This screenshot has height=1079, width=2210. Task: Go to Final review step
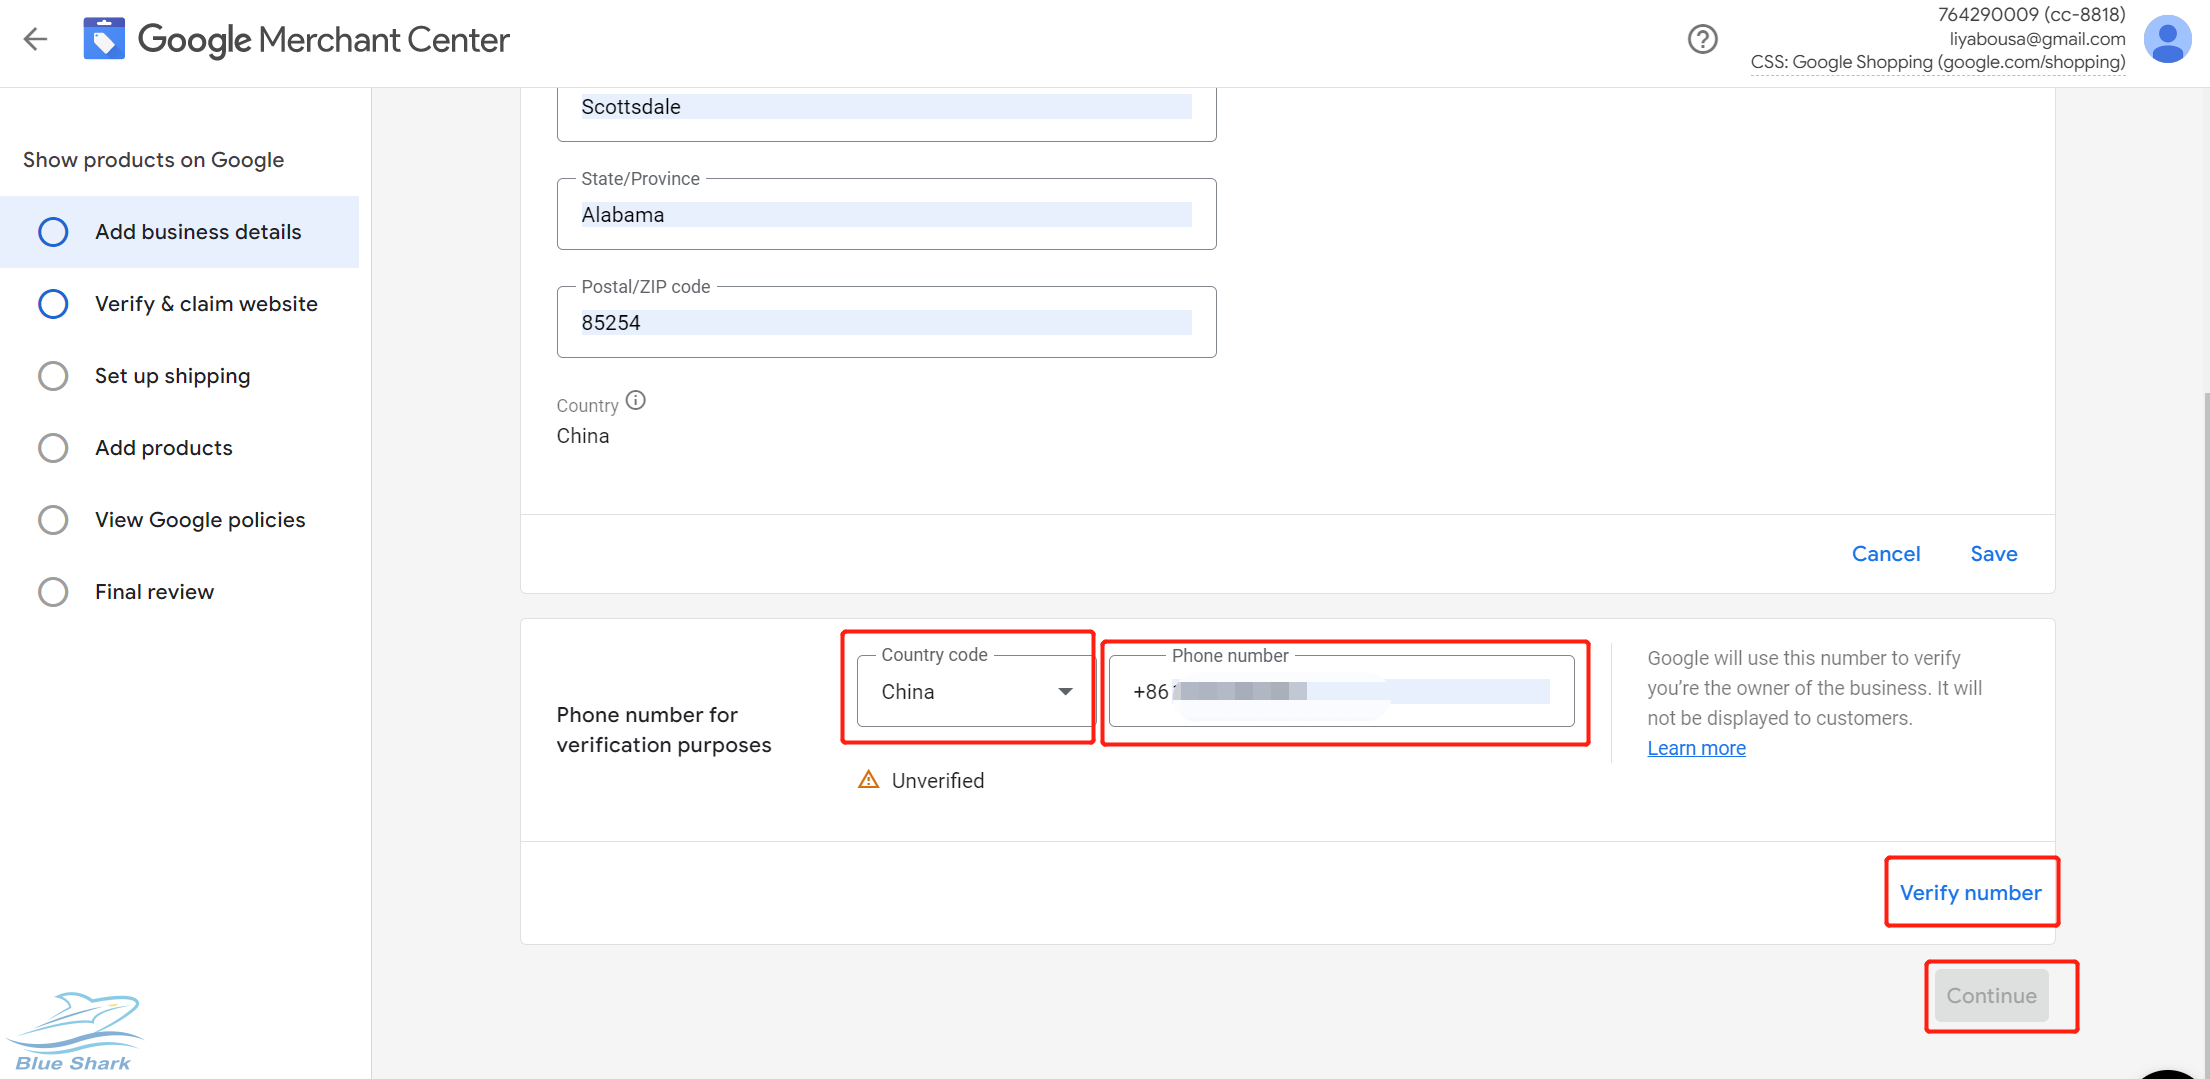click(x=180, y=592)
